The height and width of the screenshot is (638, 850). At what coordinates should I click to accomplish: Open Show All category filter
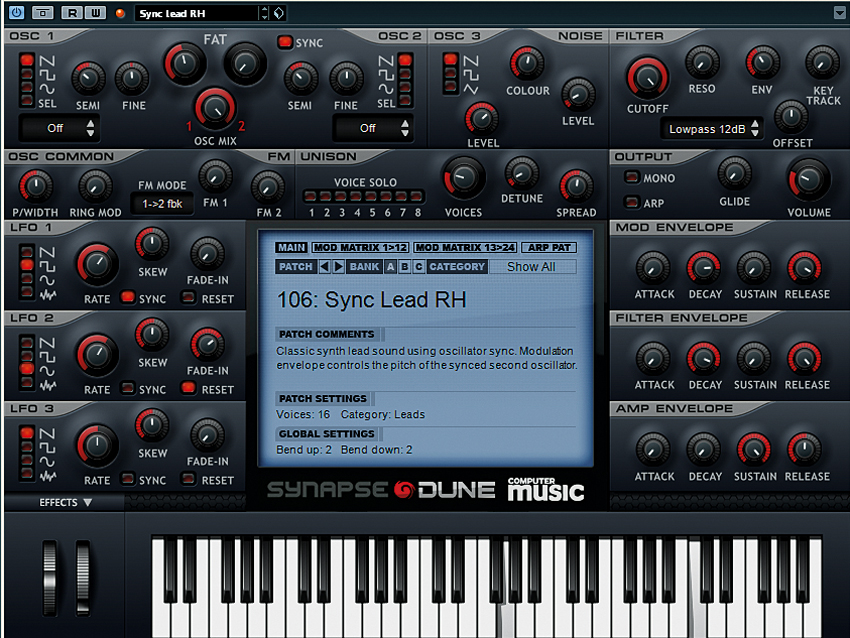(532, 267)
